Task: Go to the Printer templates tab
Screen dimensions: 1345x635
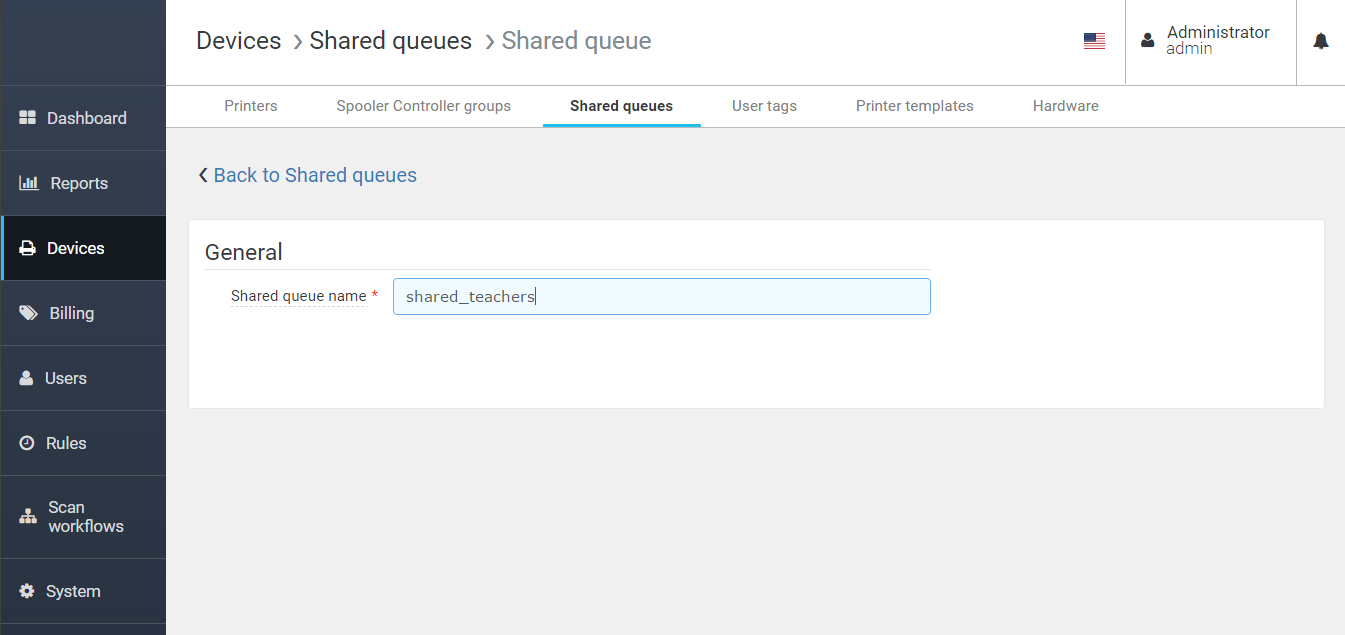Action: coord(914,106)
